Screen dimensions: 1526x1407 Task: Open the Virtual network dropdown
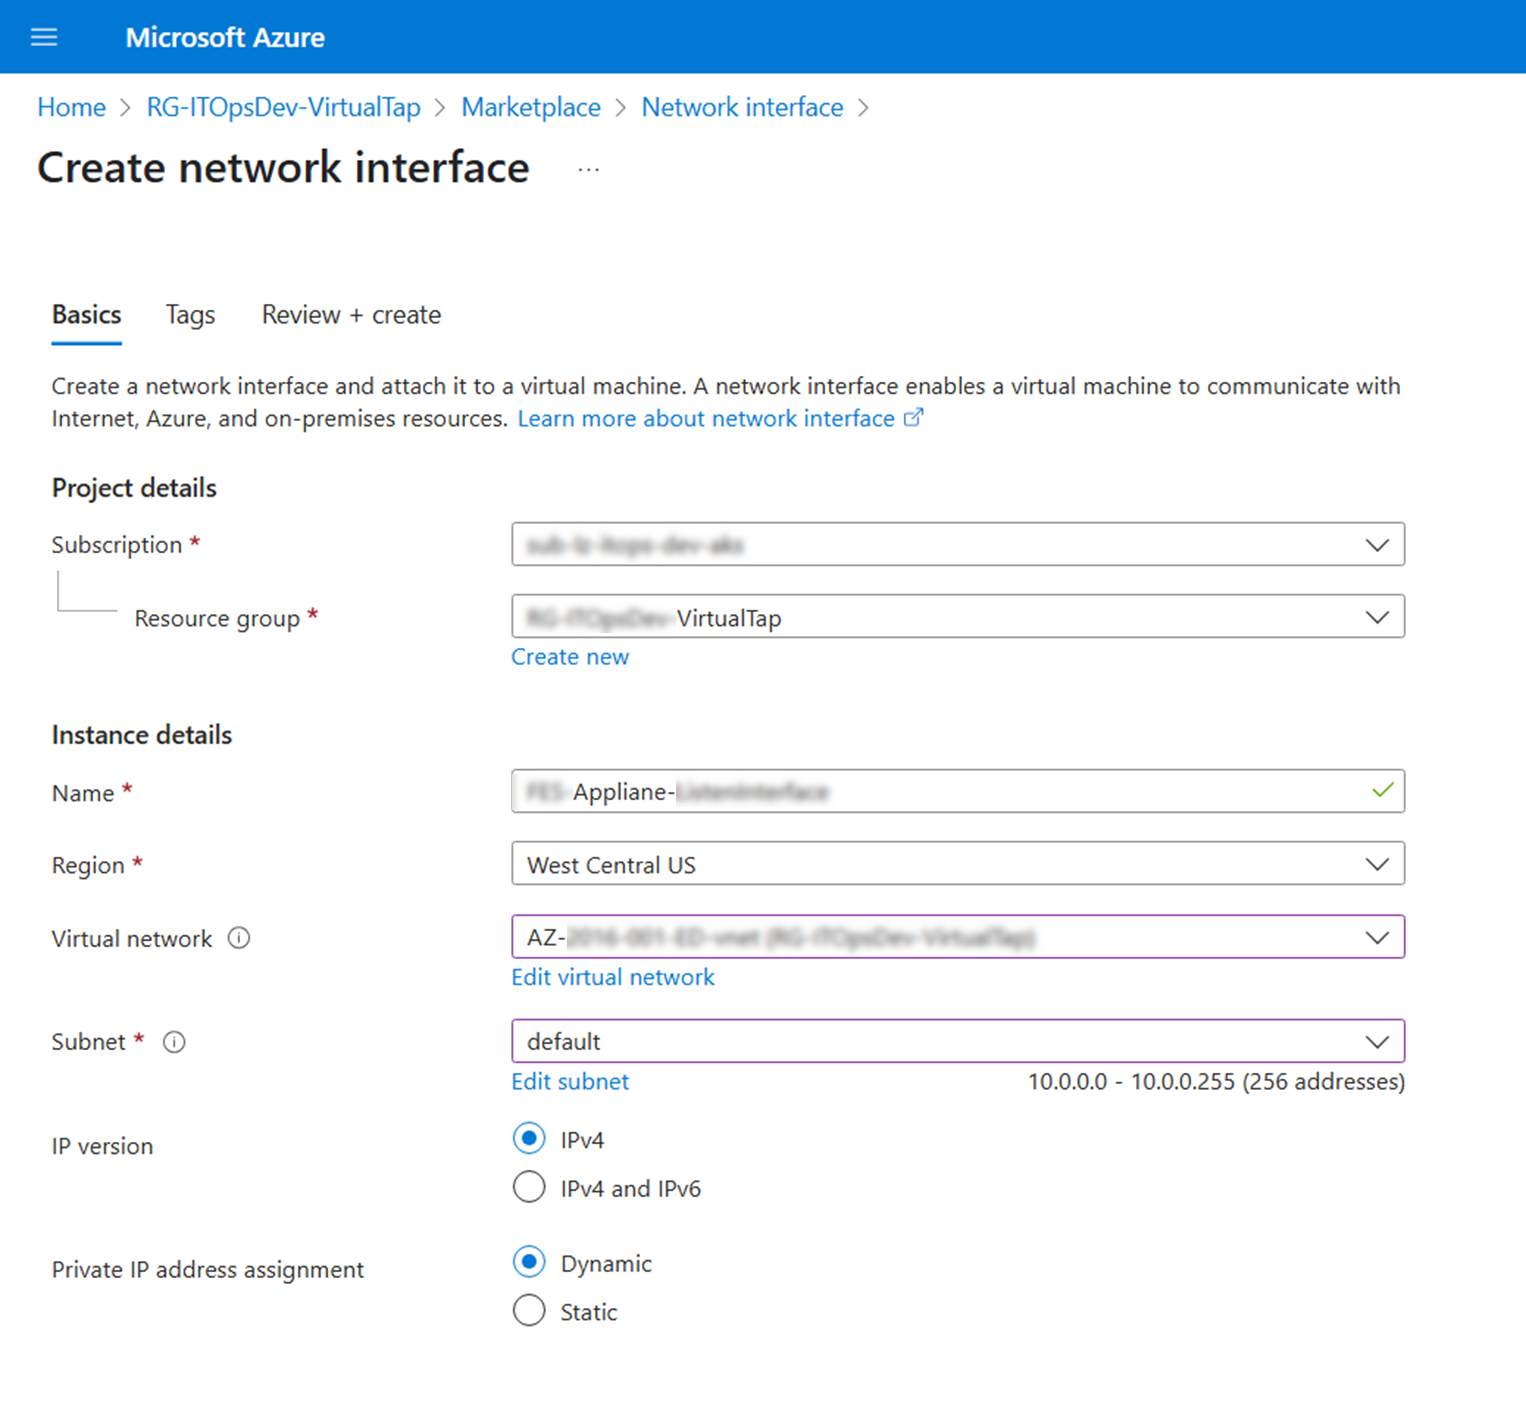tap(958, 937)
